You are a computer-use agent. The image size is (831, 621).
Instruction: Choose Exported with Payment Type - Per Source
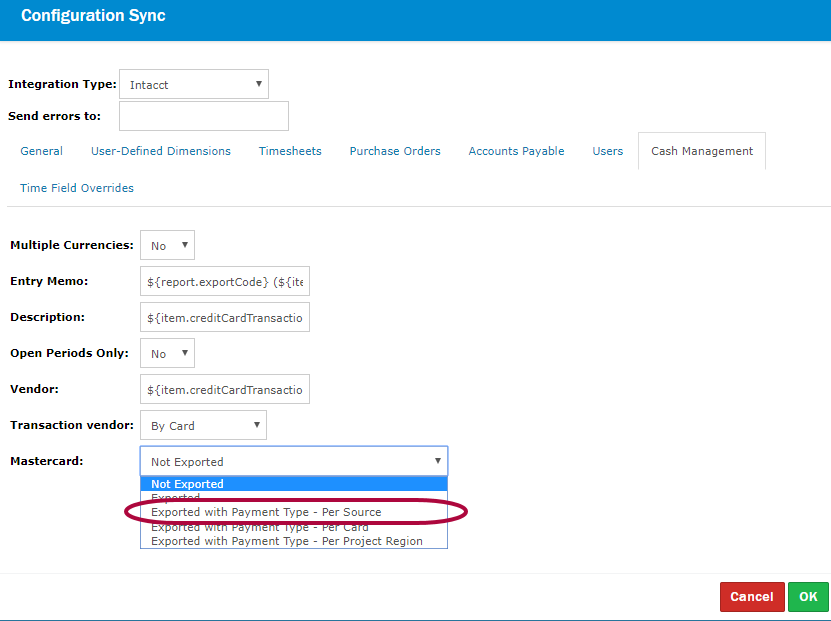point(266,512)
